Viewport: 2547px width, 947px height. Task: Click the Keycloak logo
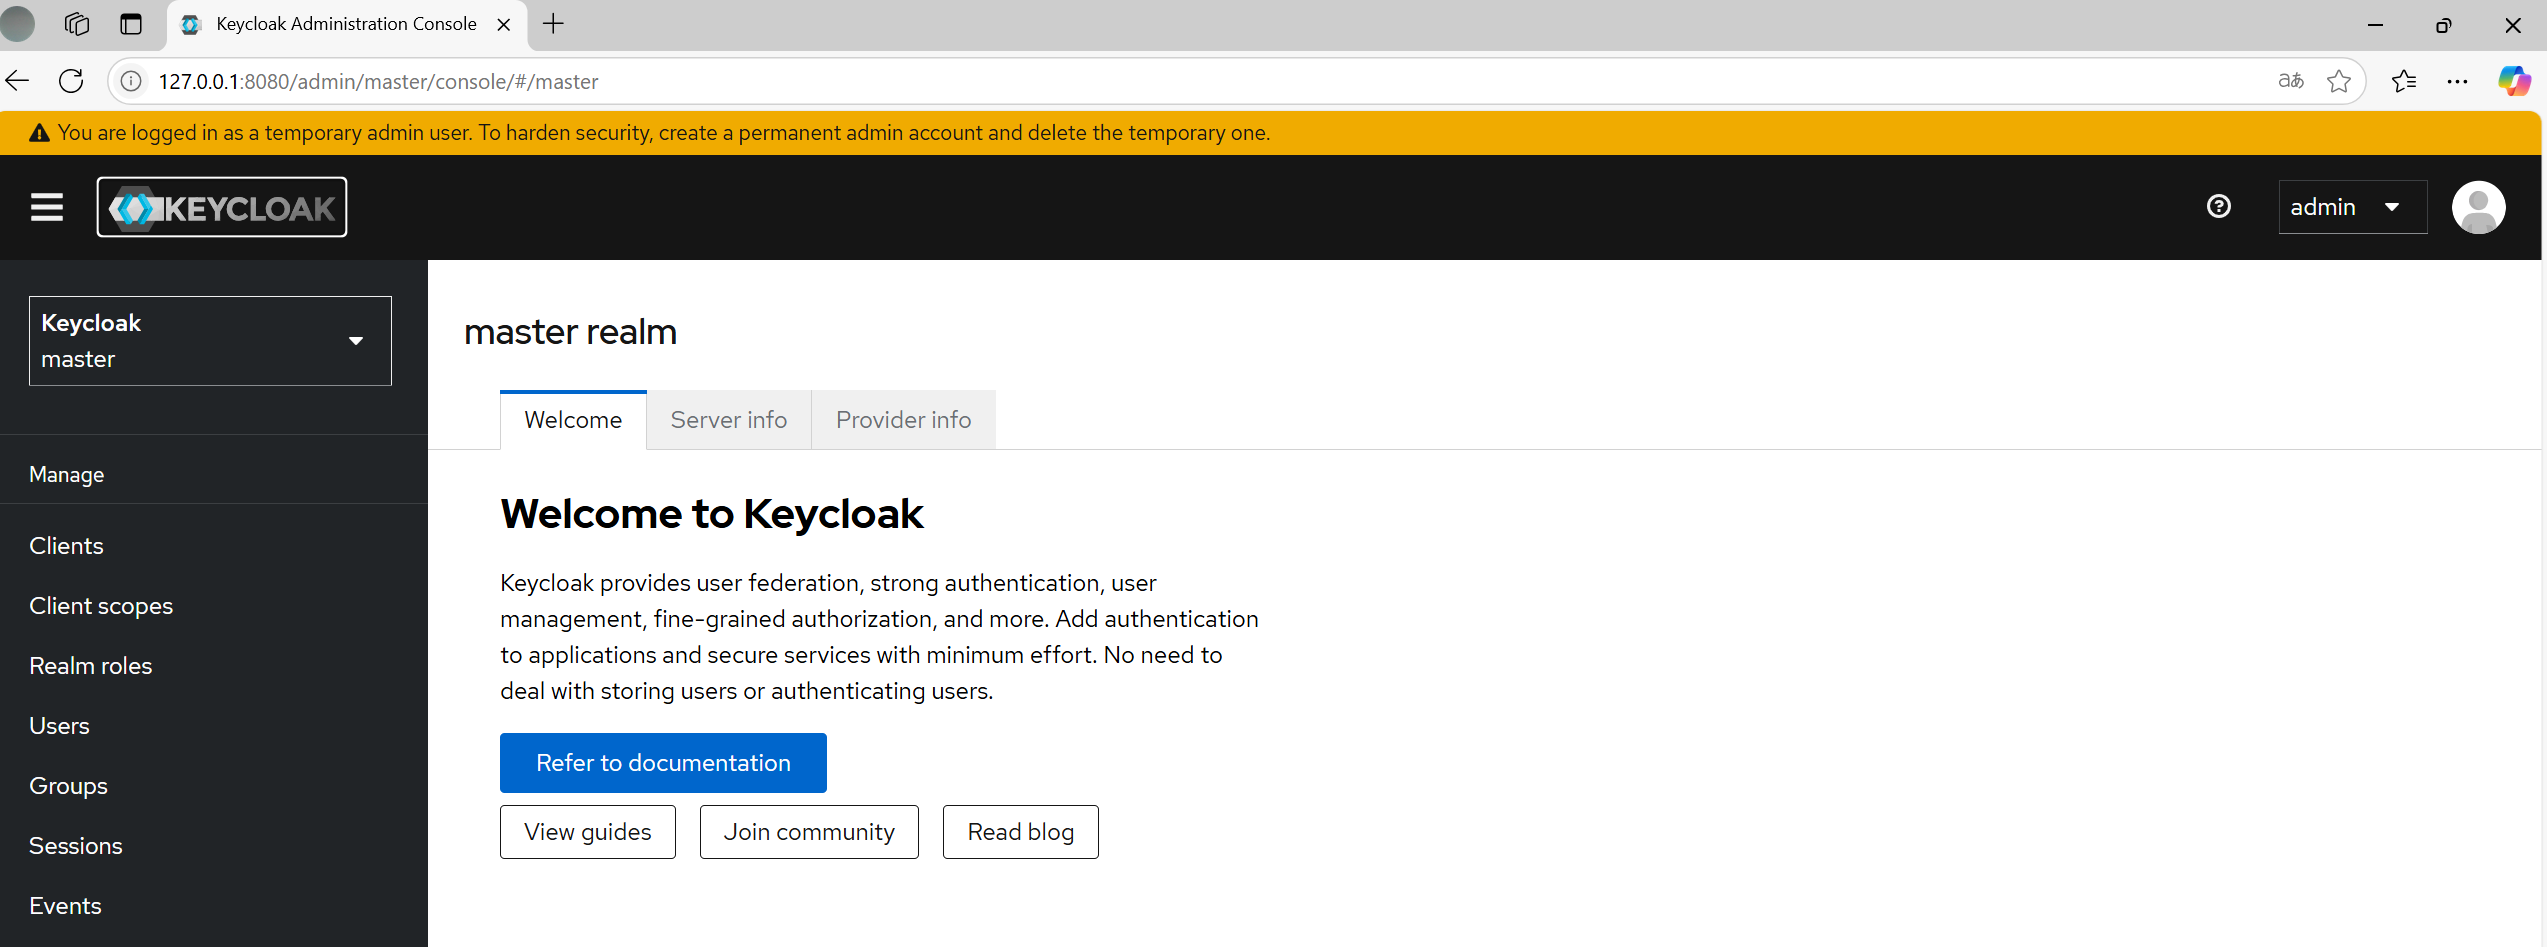[x=222, y=207]
